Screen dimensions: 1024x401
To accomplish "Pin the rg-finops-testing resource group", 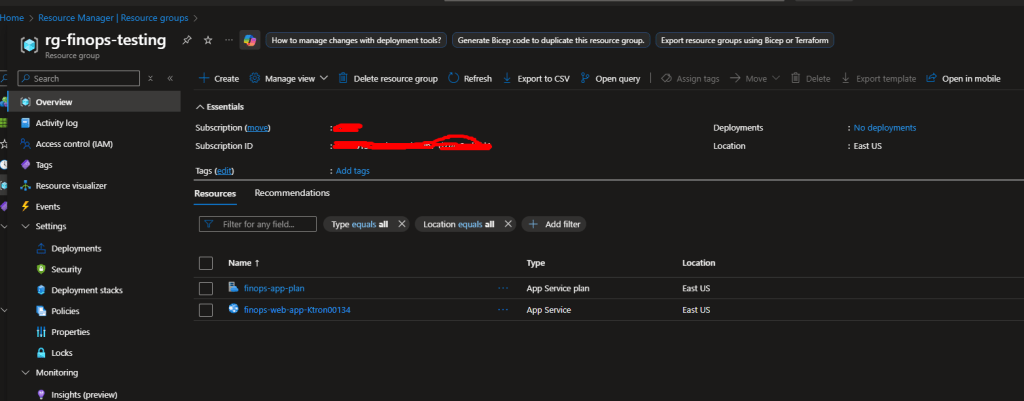I will coord(187,40).
